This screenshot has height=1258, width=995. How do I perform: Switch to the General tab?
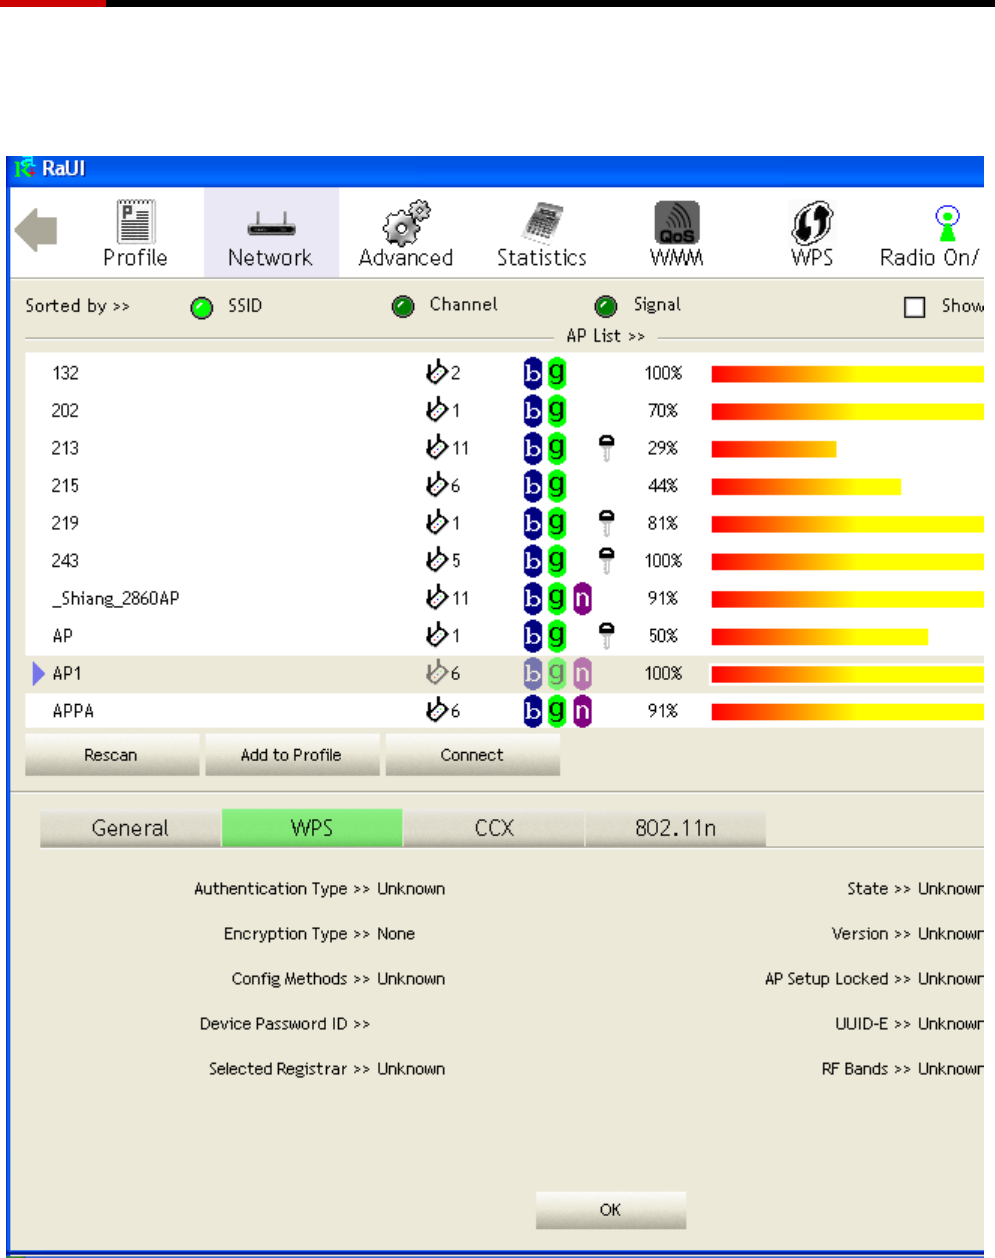tap(130, 828)
